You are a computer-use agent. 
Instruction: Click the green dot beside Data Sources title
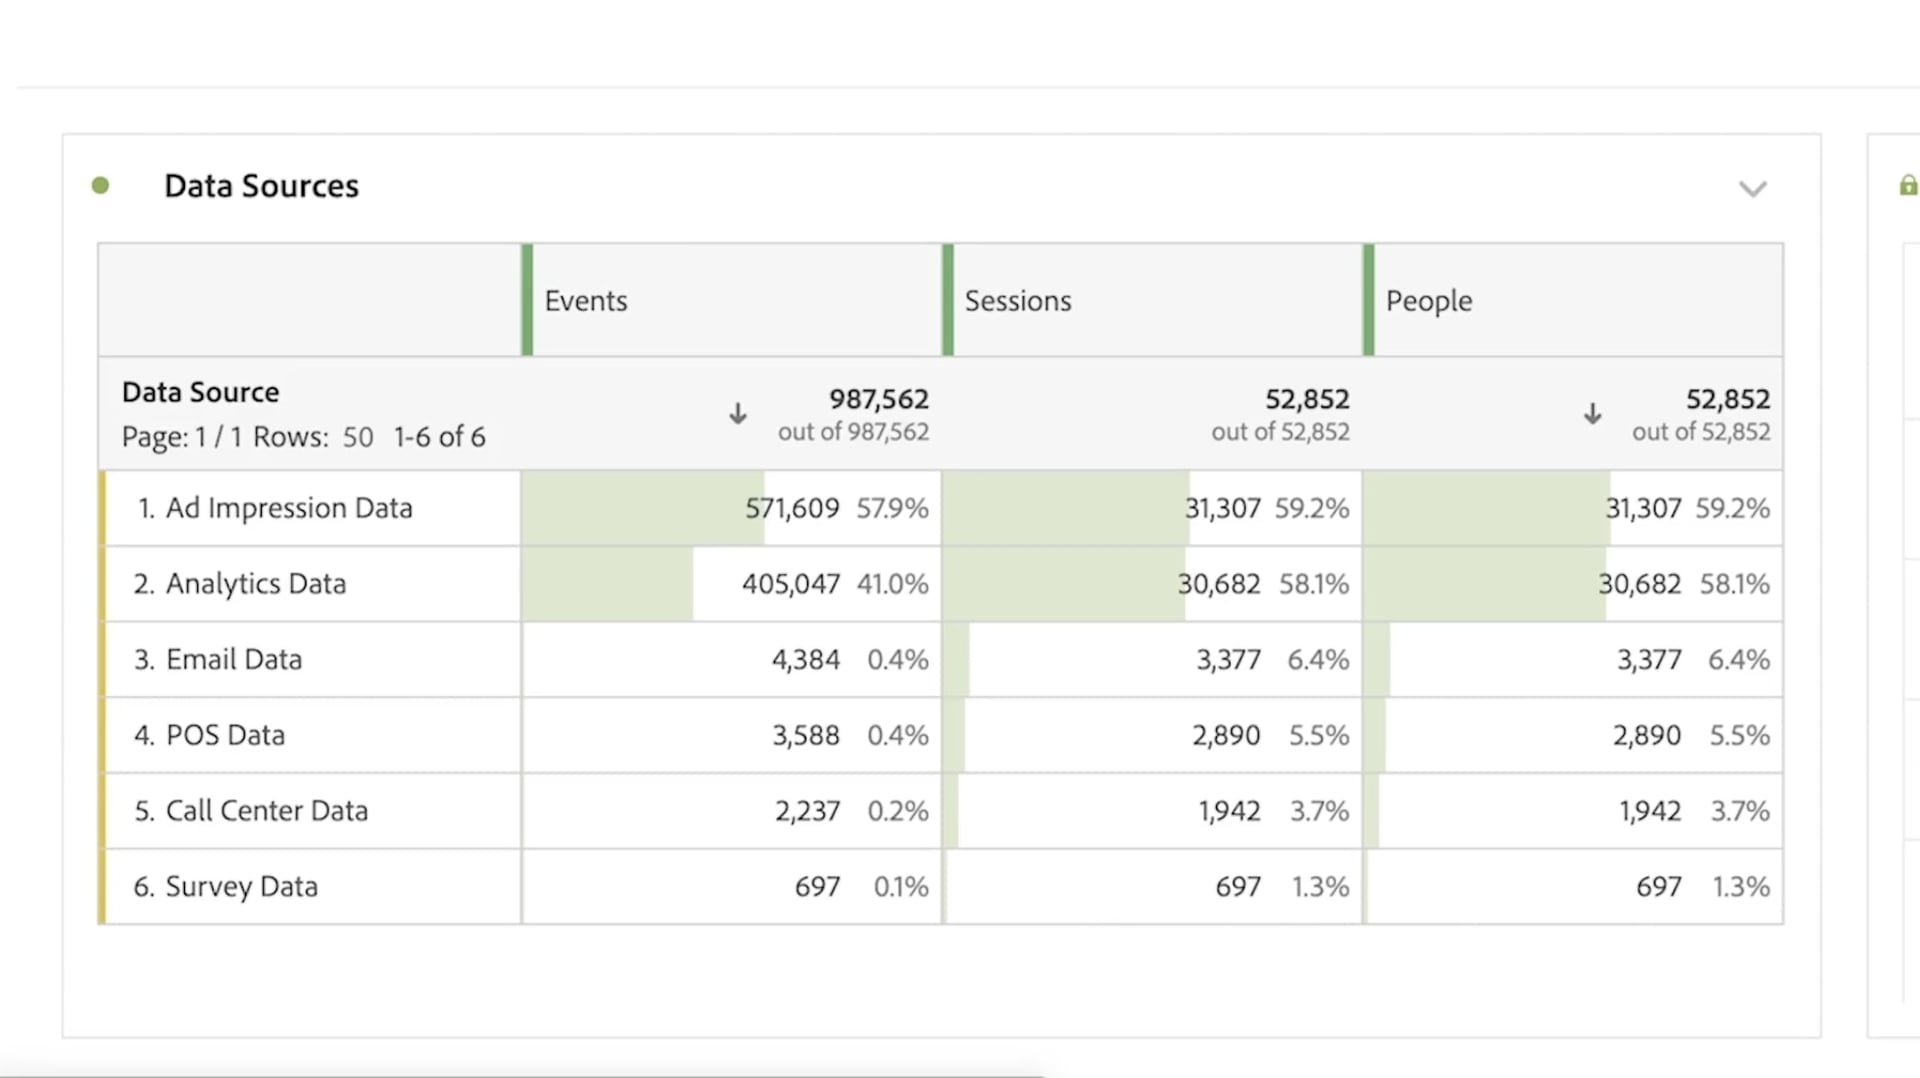(100, 186)
